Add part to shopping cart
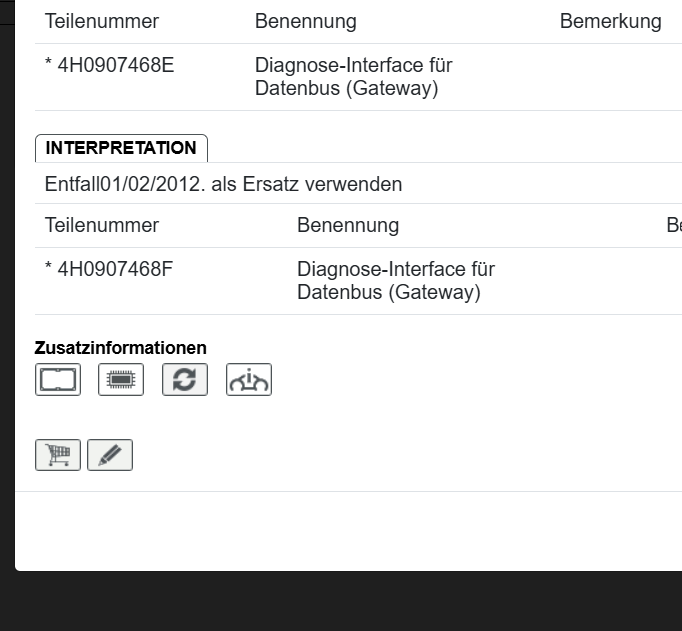 coord(58,455)
